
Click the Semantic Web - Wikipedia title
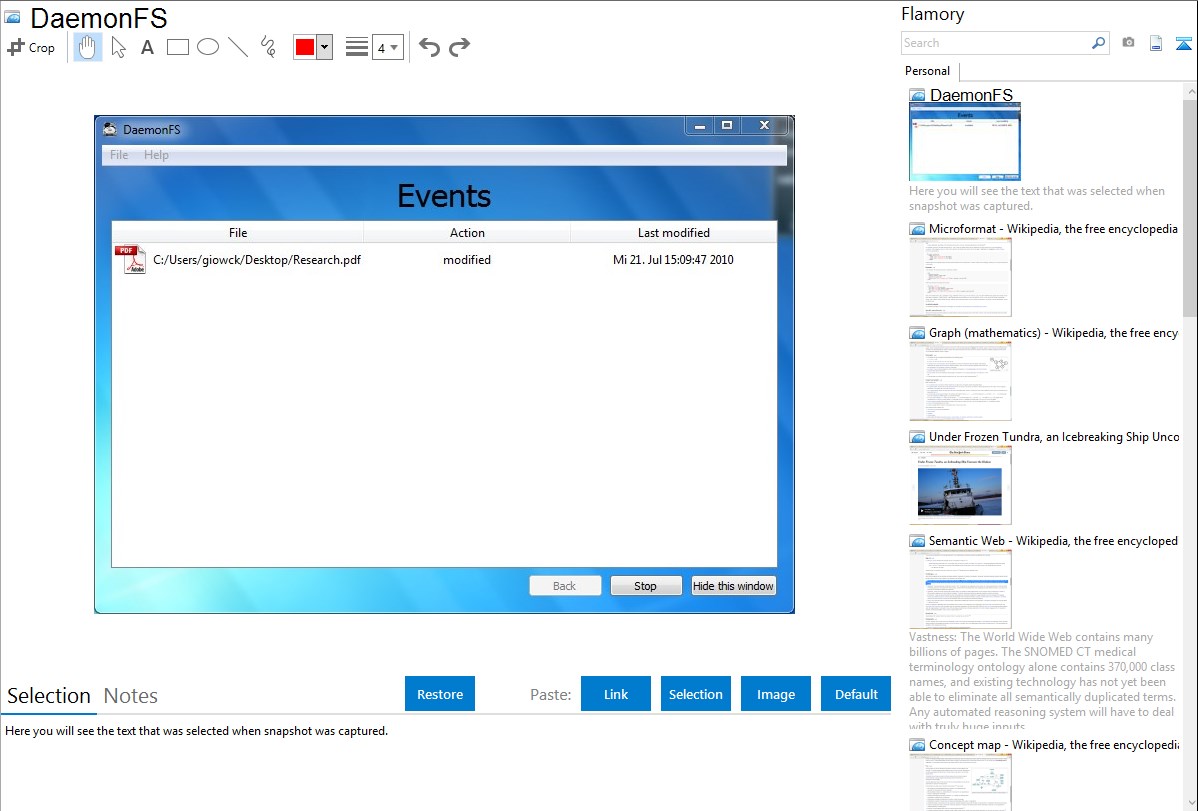point(1053,540)
